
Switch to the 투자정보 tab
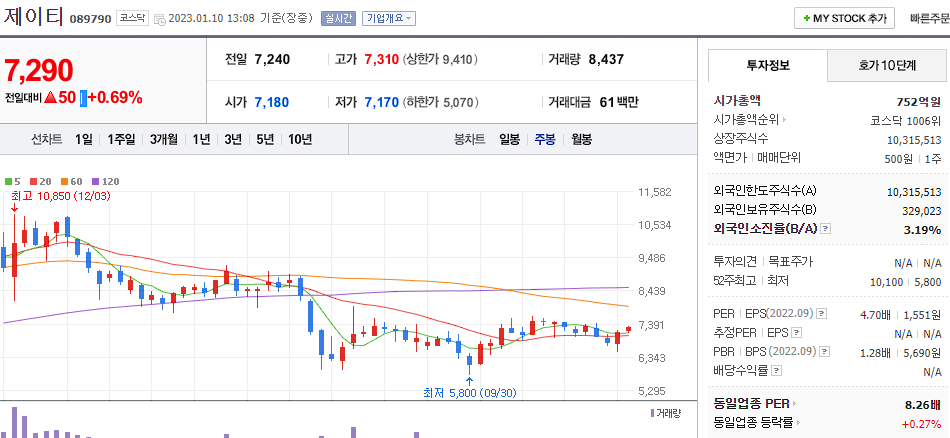point(768,65)
